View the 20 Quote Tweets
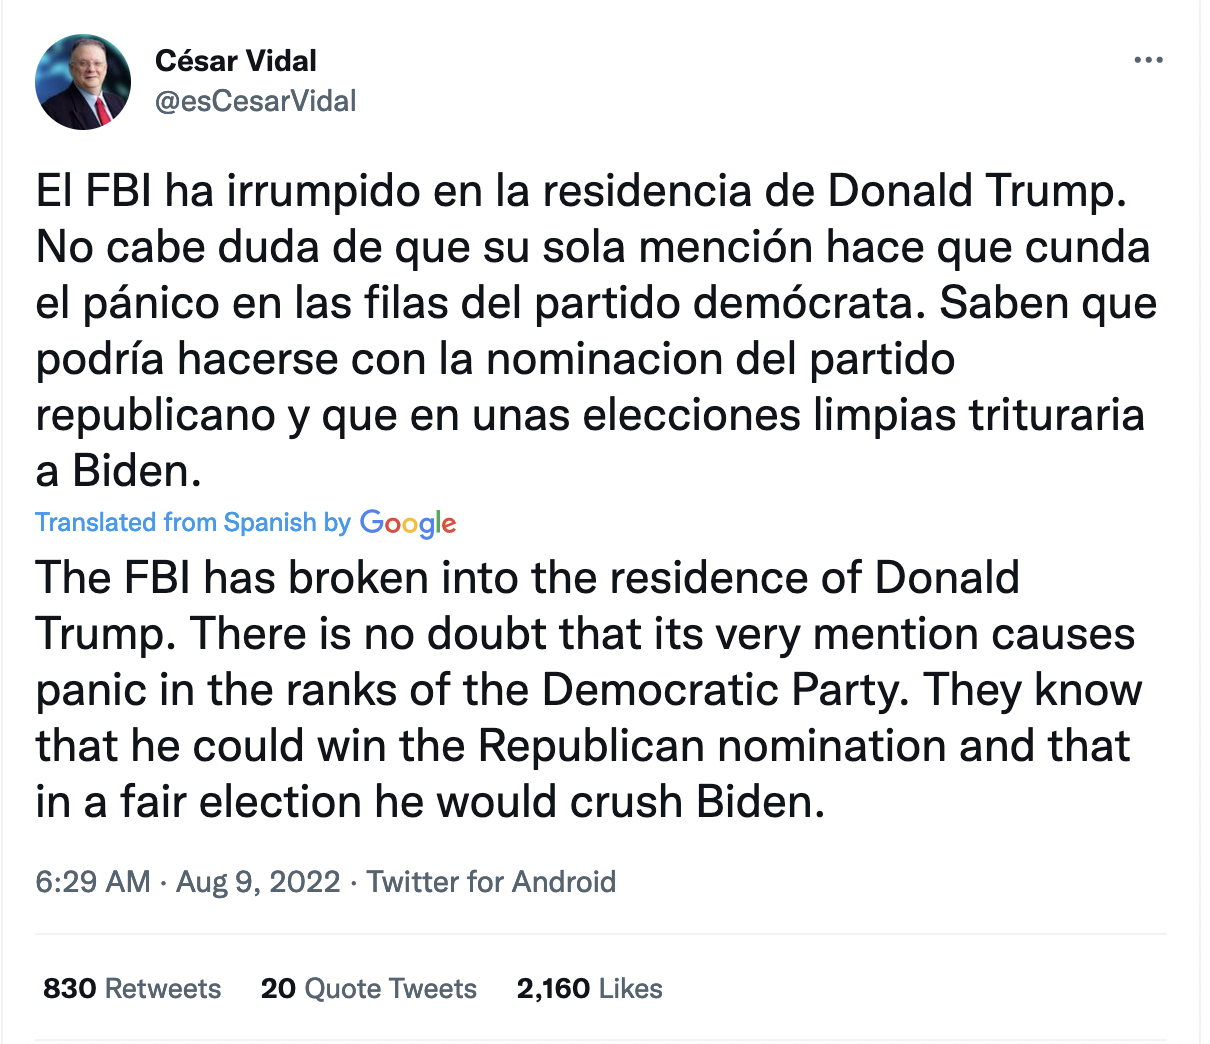Image resolution: width=1210 pixels, height=1044 pixels. coord(368,989)
